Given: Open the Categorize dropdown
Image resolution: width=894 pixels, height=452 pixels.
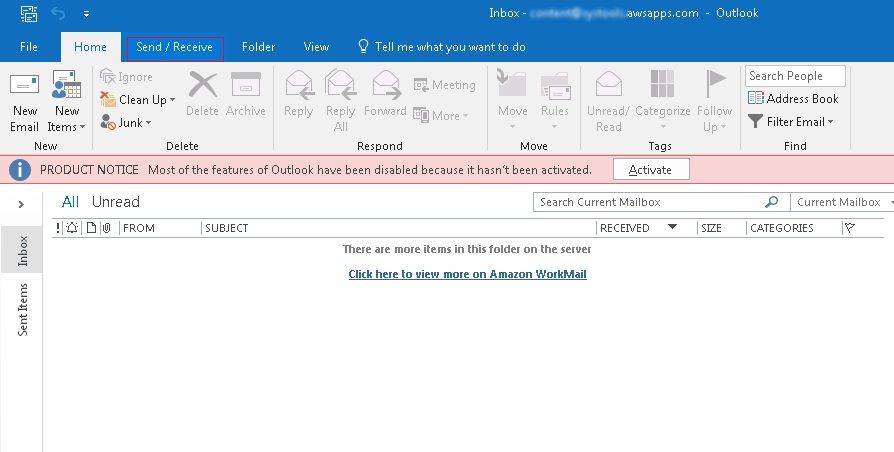Looking at the screenshot, I should point(663,101).
